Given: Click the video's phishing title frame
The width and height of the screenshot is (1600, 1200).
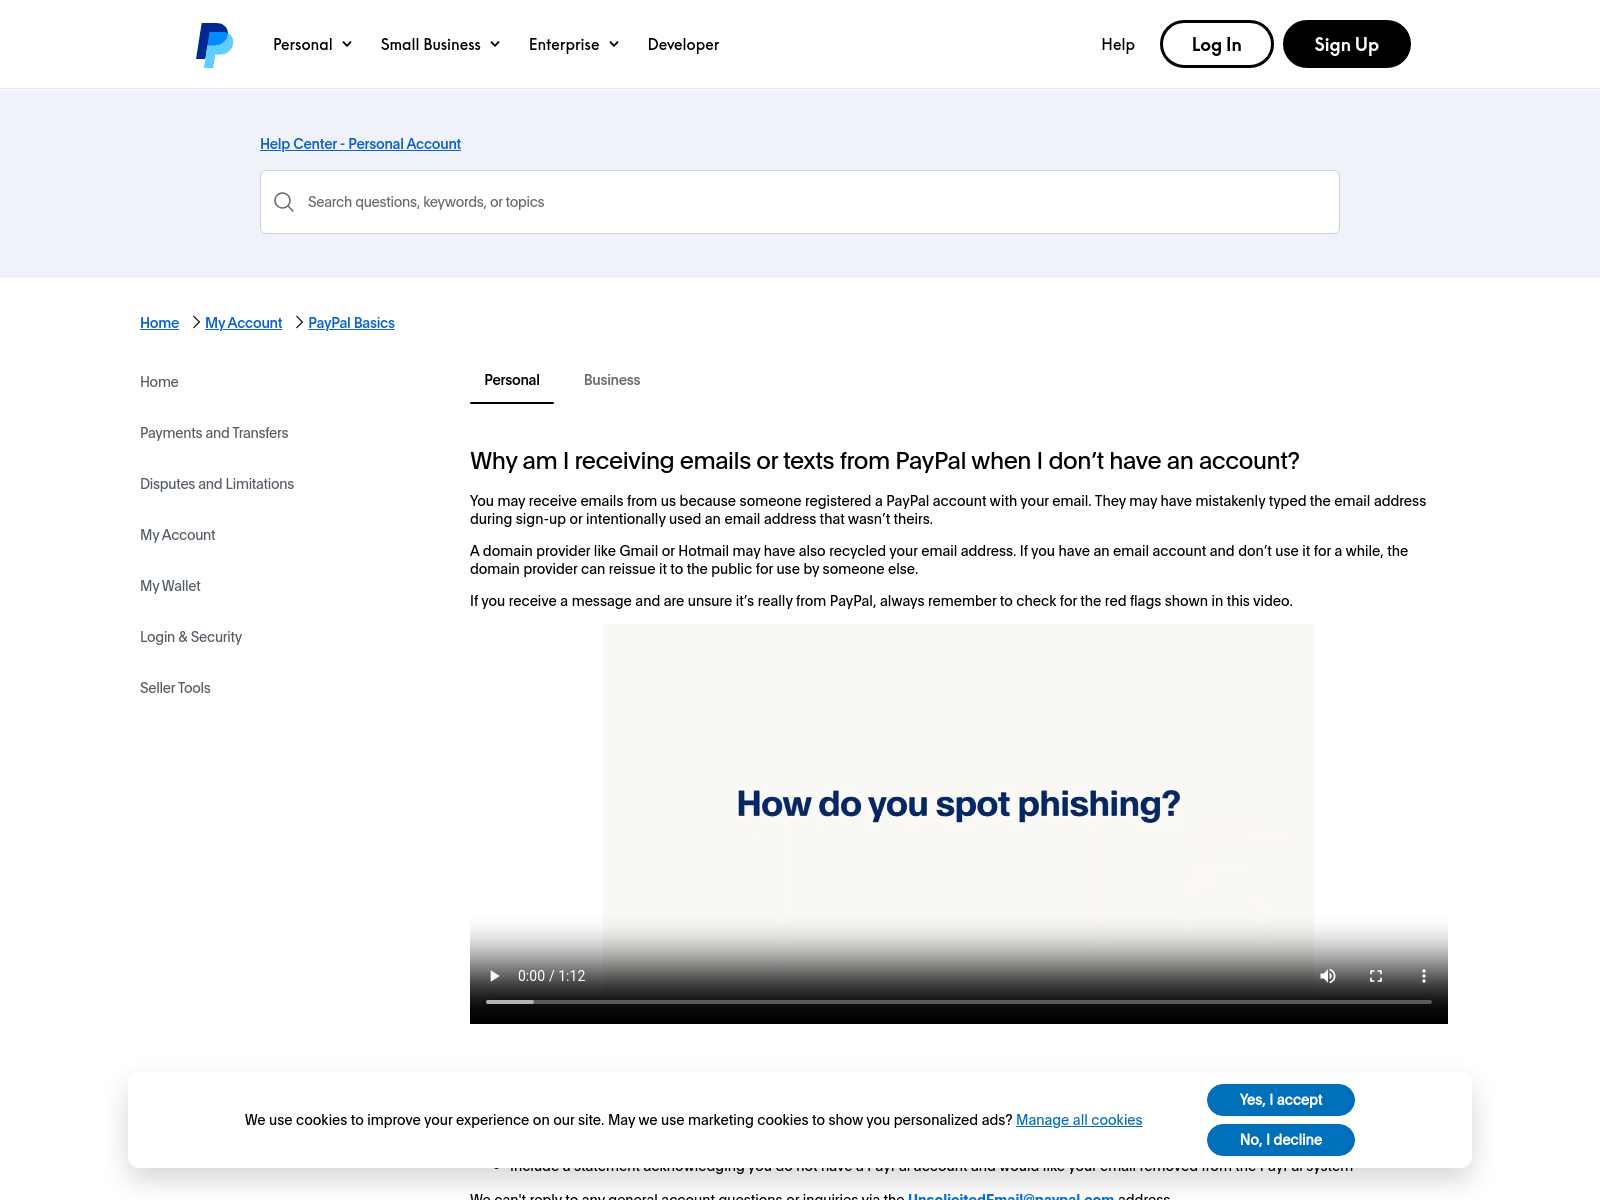Looking at the screenshot, I should [x=958, y=804].
